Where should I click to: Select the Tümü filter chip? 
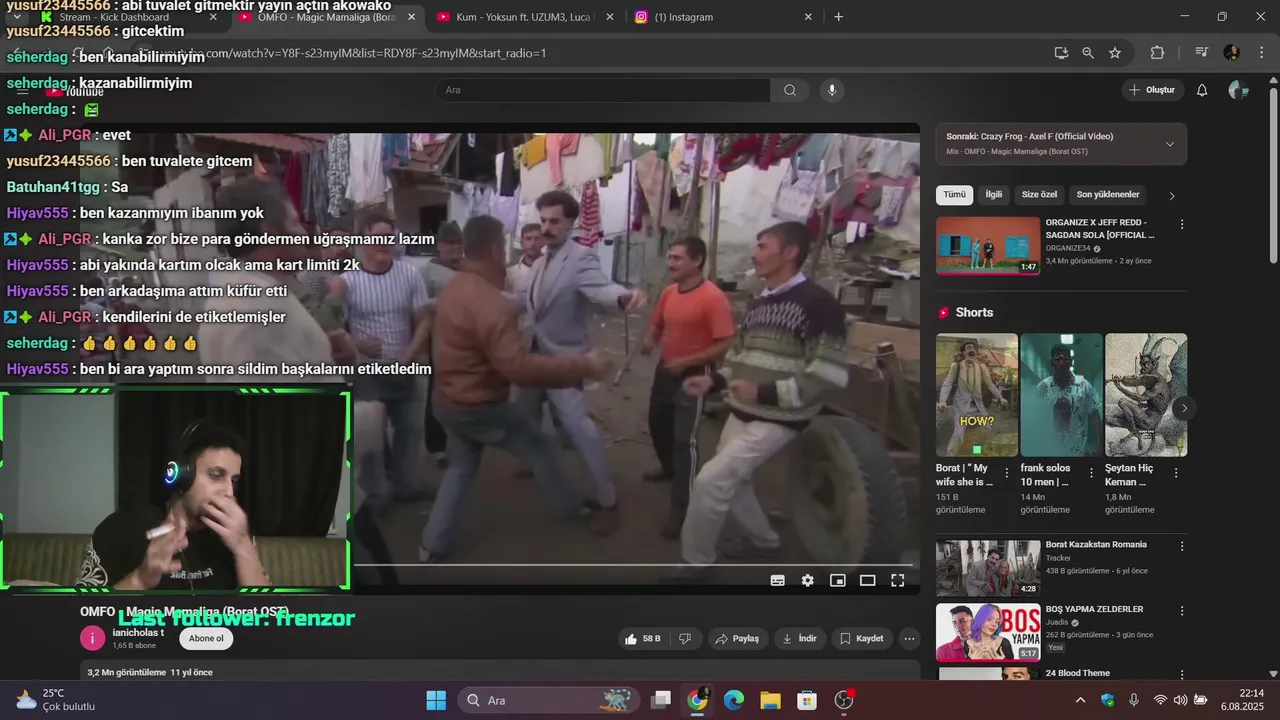955,195
